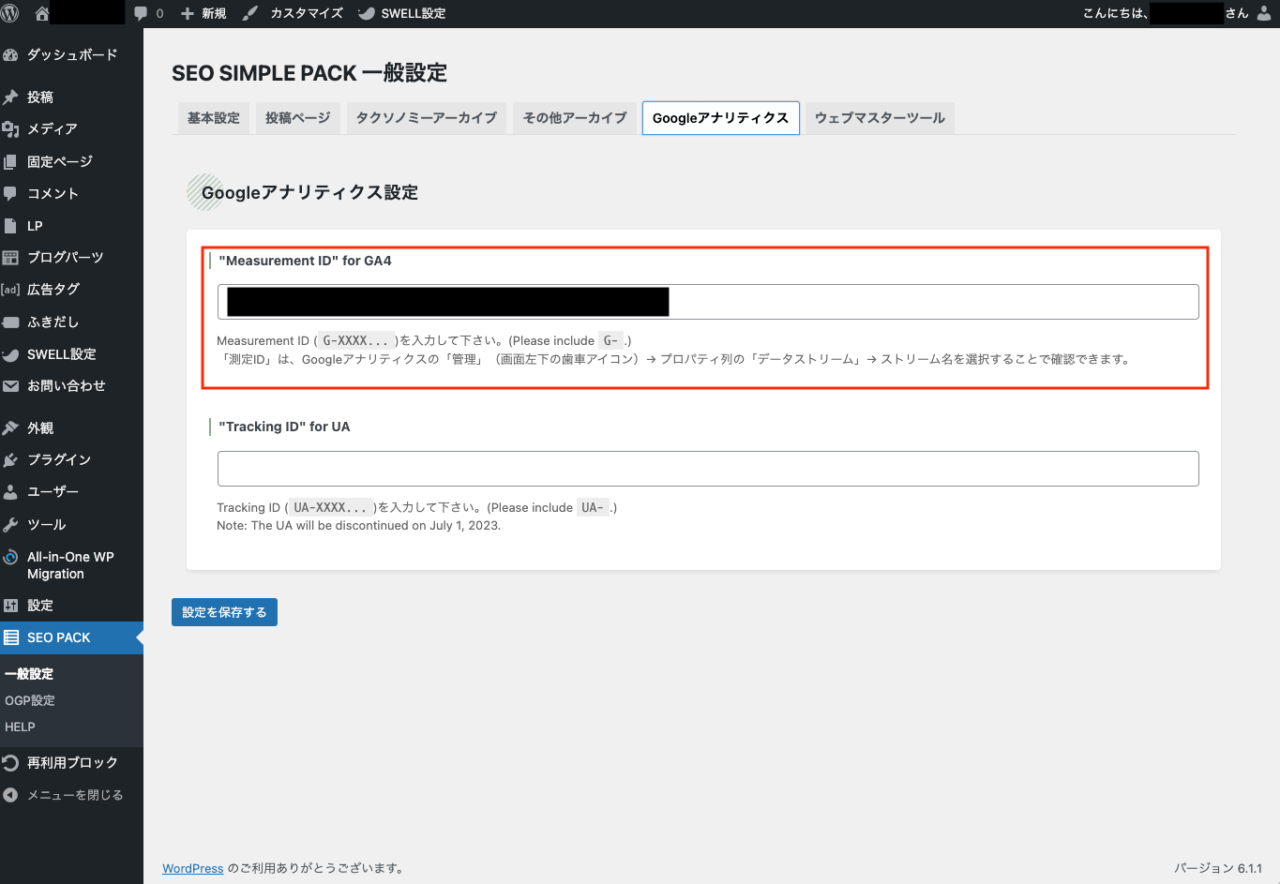
Task: Click the user avatar icon at top right
Action: pos(1263,13)
